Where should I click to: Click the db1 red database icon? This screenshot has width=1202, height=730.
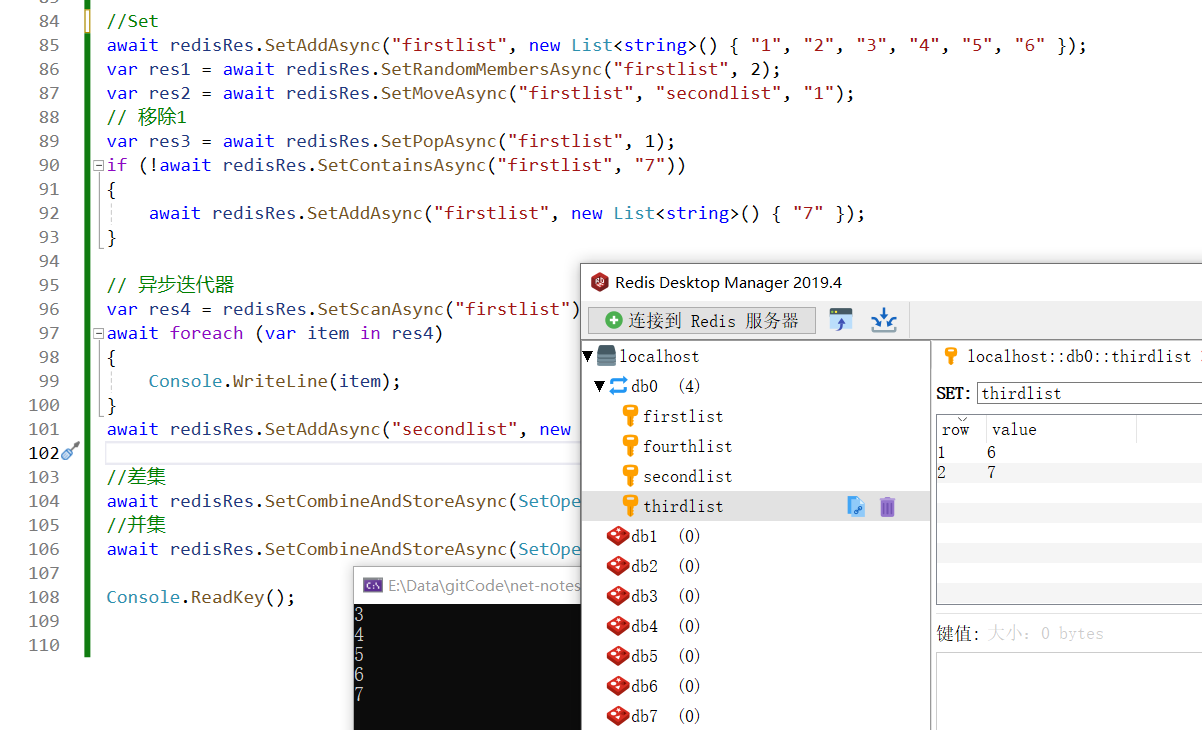618,536
